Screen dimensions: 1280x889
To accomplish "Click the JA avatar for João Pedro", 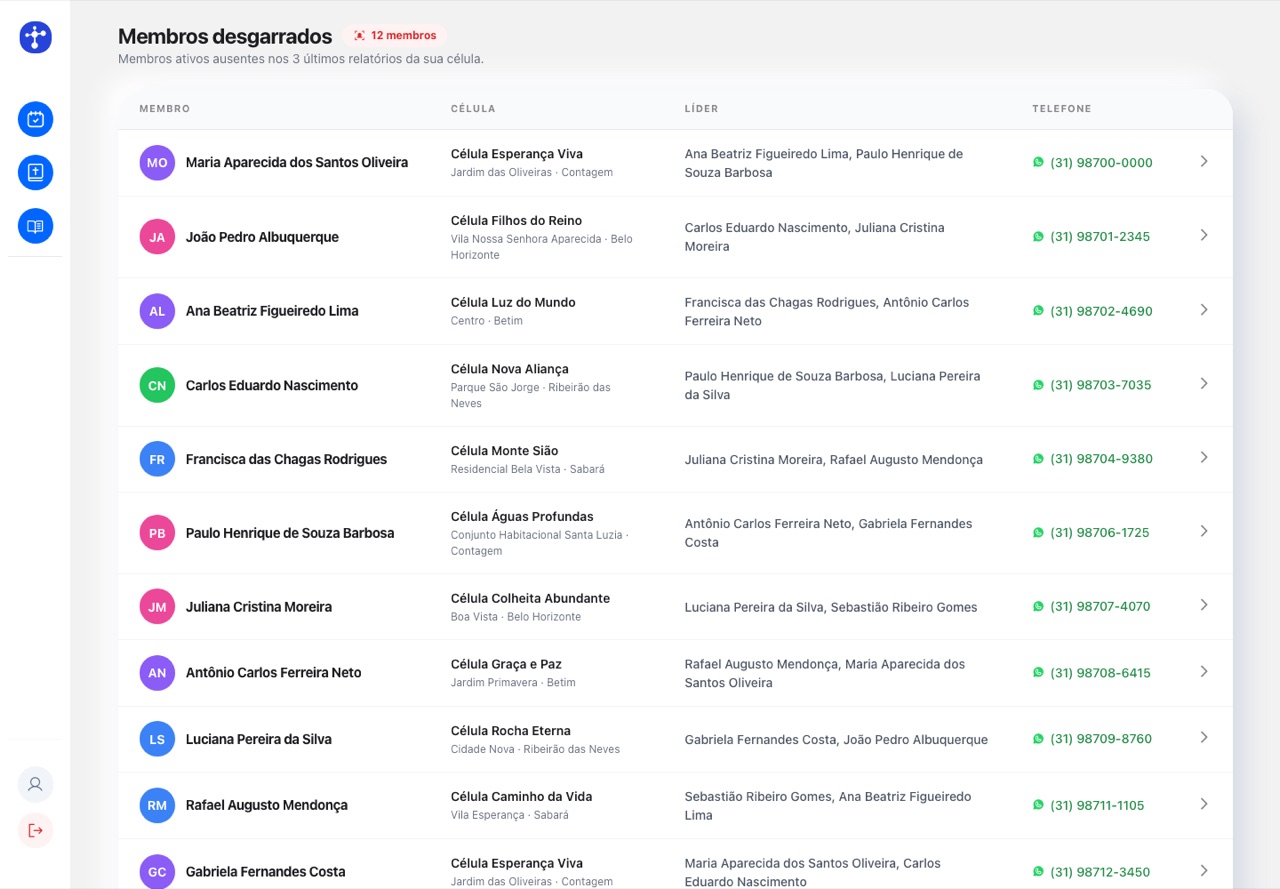I will 157,237.
